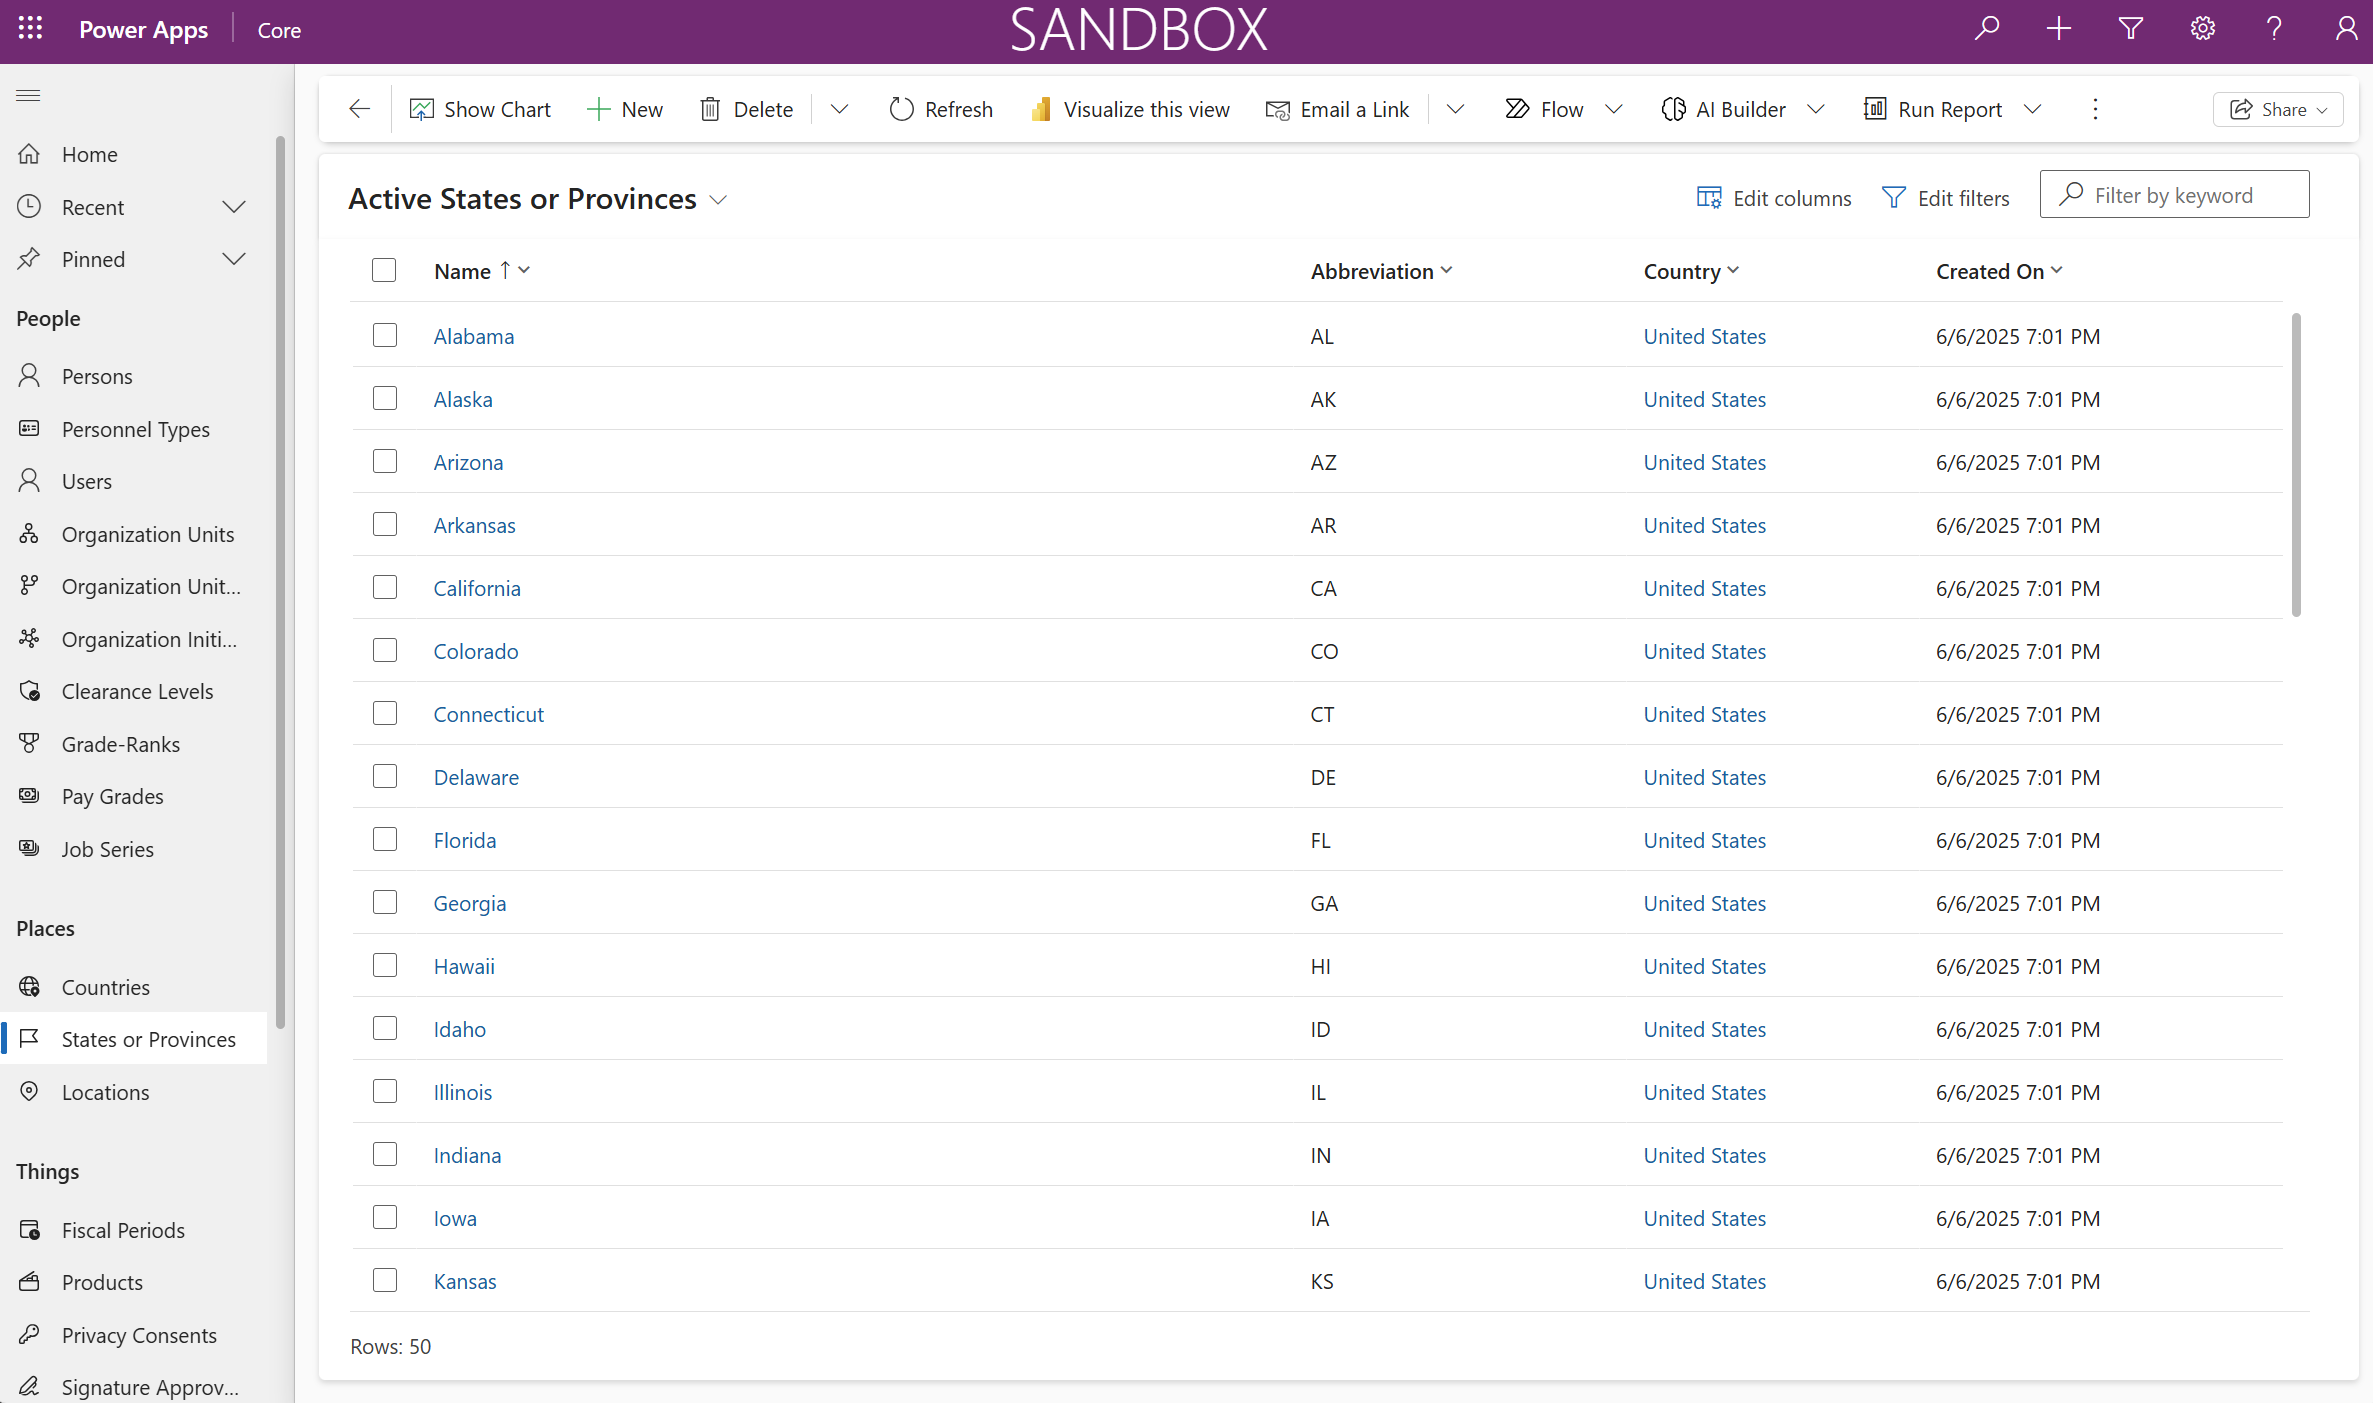Open Personnel Types in sidebar
This screenshot has width=2373, height=1403.
[134, 429]
